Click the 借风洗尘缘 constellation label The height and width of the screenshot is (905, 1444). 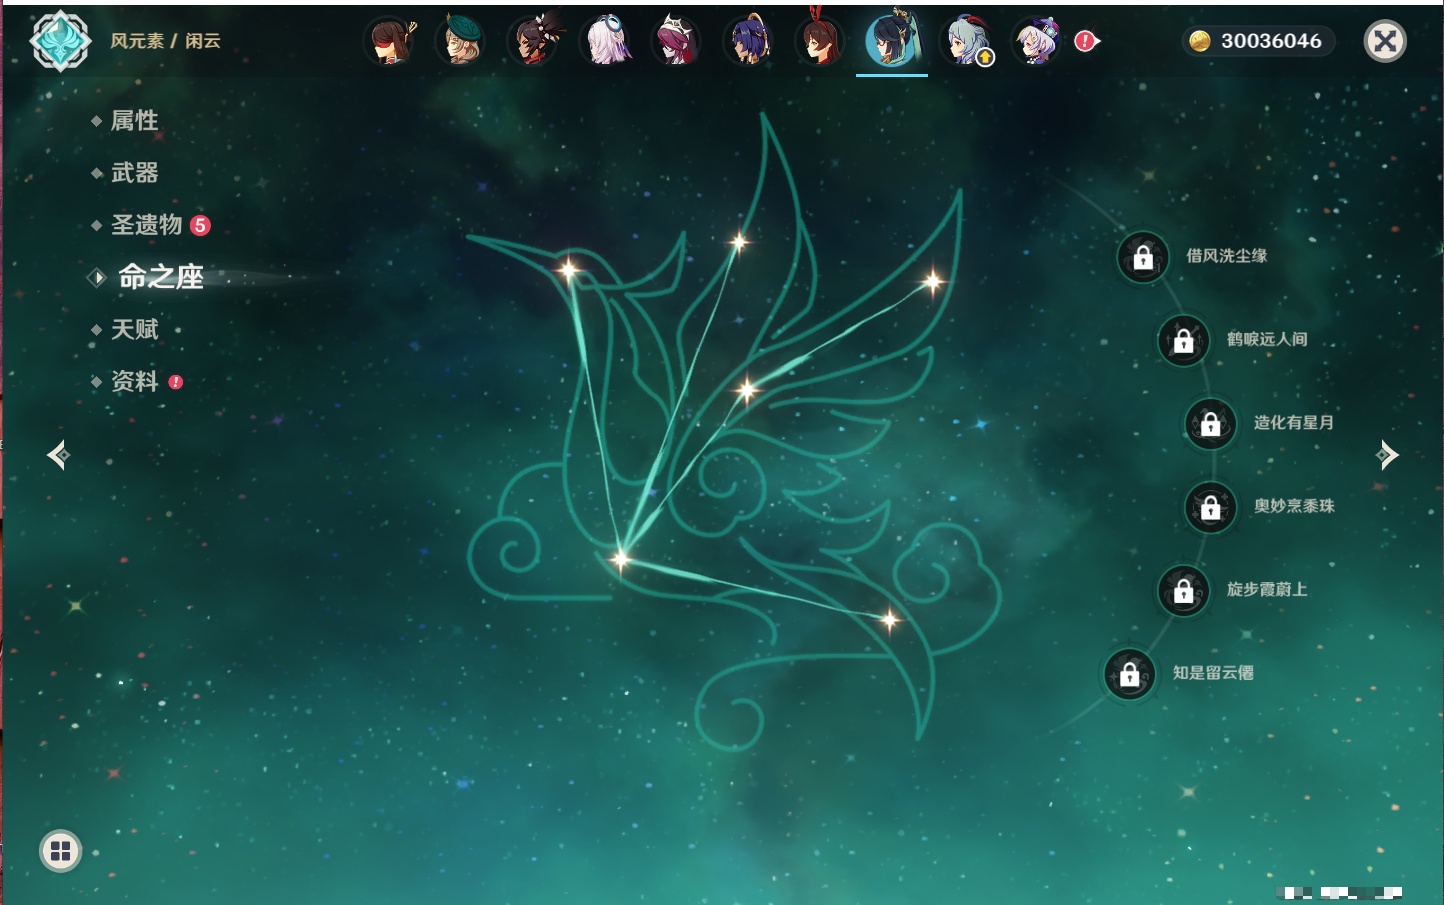[x=1227, y=256]
